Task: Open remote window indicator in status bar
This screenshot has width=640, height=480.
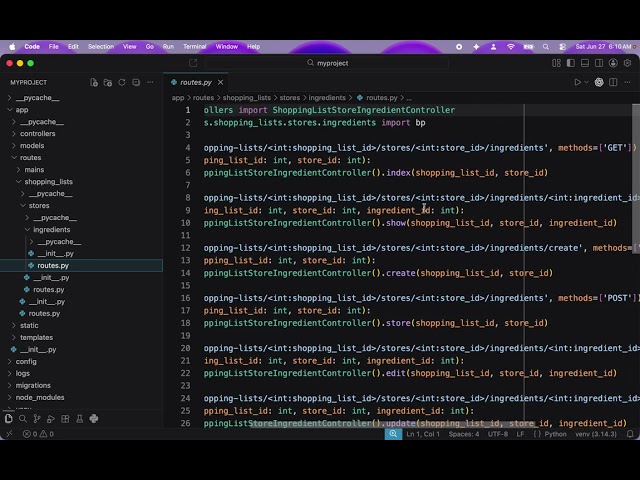Action: (x=9, y=434)
